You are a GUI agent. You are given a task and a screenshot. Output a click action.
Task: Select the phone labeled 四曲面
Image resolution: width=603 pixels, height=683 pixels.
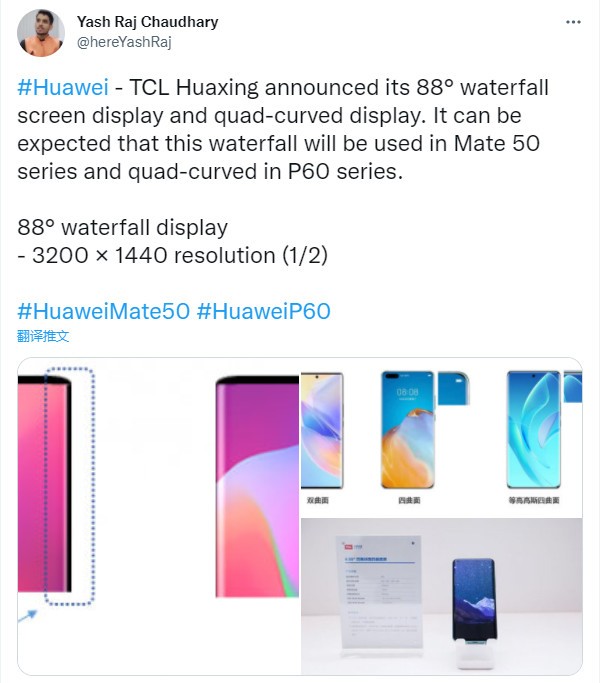pos(407,430)
